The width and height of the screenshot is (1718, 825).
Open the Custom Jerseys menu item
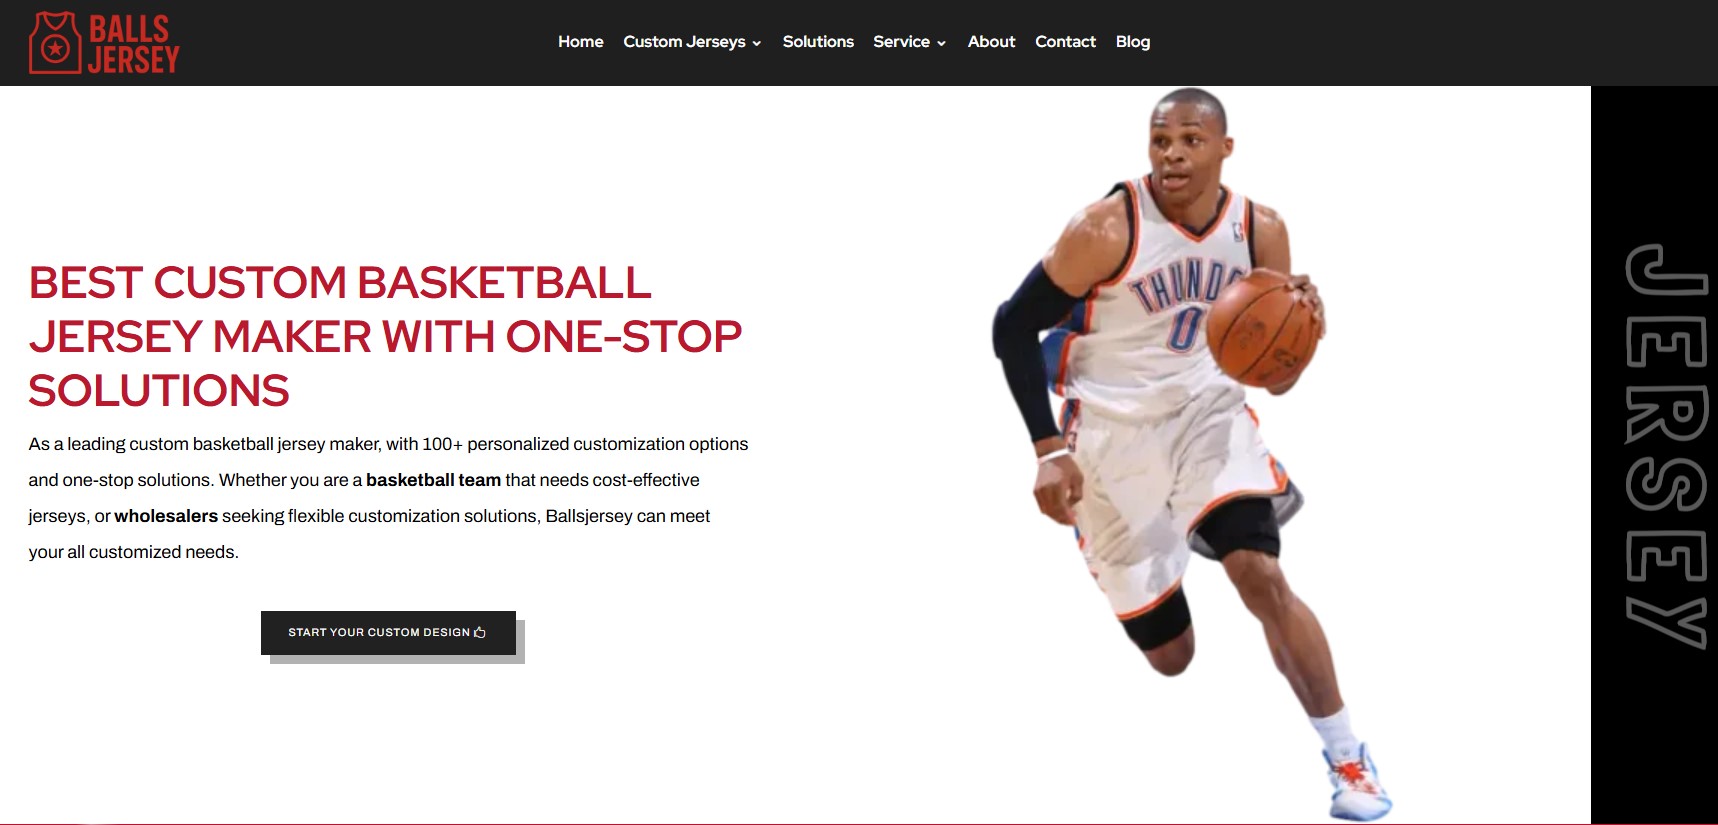pos(684,42)
